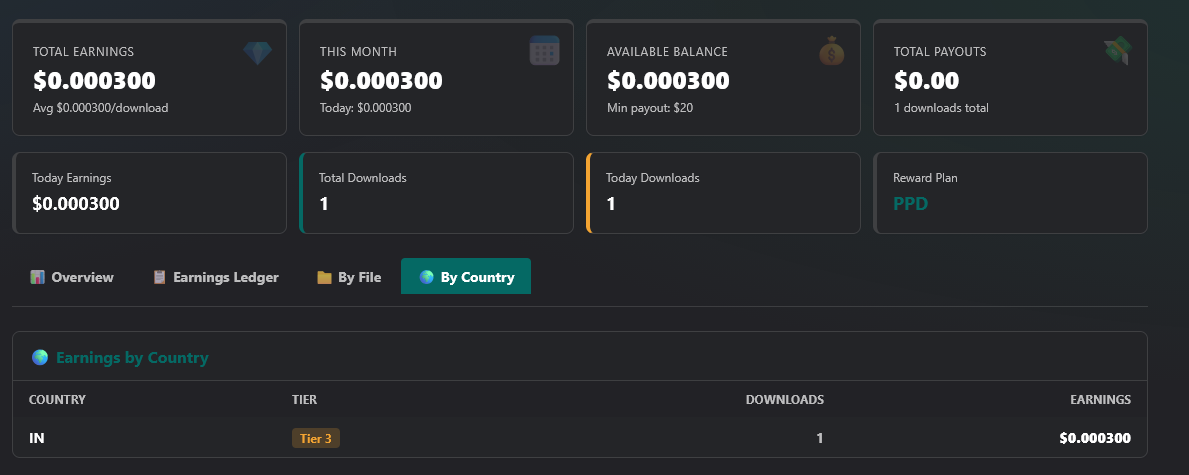
Task: Click the cash icon on Total Payouts
Action: pyautogui.click(x=1117, y=51)
